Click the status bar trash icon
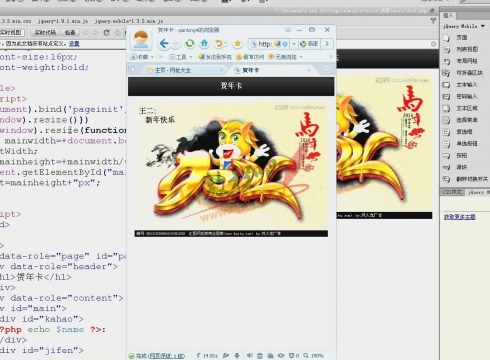This screenshot has height=360, width=490. tap(260, 356)
